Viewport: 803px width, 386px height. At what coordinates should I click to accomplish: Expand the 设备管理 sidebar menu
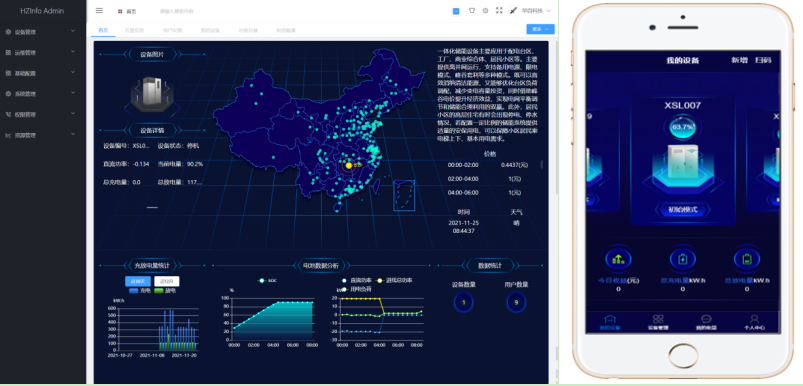click(x=40, y=32)
